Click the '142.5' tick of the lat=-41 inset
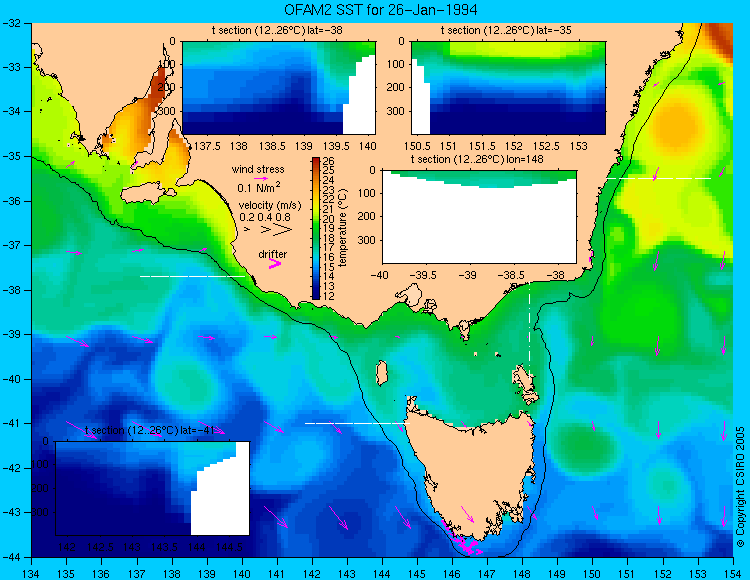 pos(100,547)
